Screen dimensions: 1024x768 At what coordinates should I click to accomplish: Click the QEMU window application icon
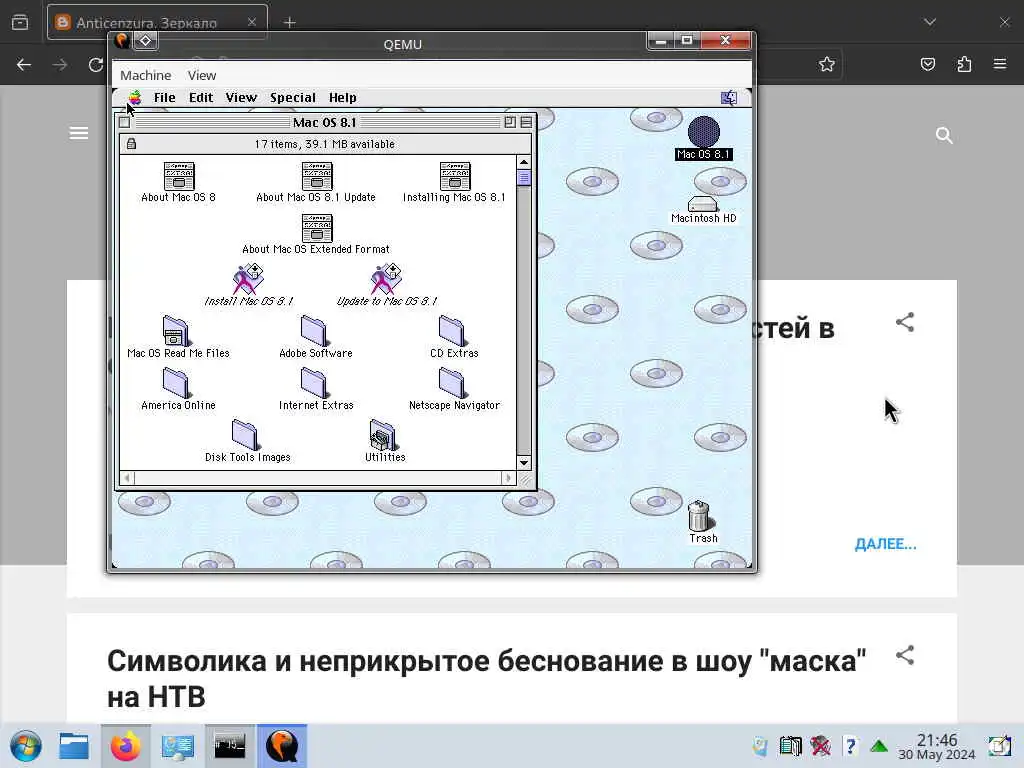[122, 40]
